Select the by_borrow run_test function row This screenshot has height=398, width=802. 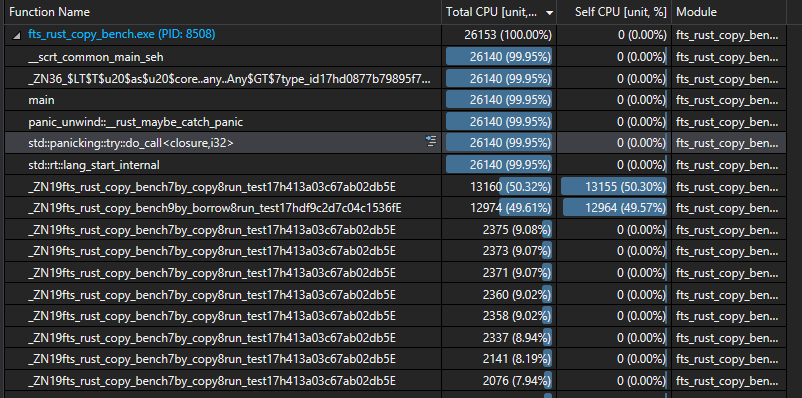pyautogui.click(x=395, y=208)
